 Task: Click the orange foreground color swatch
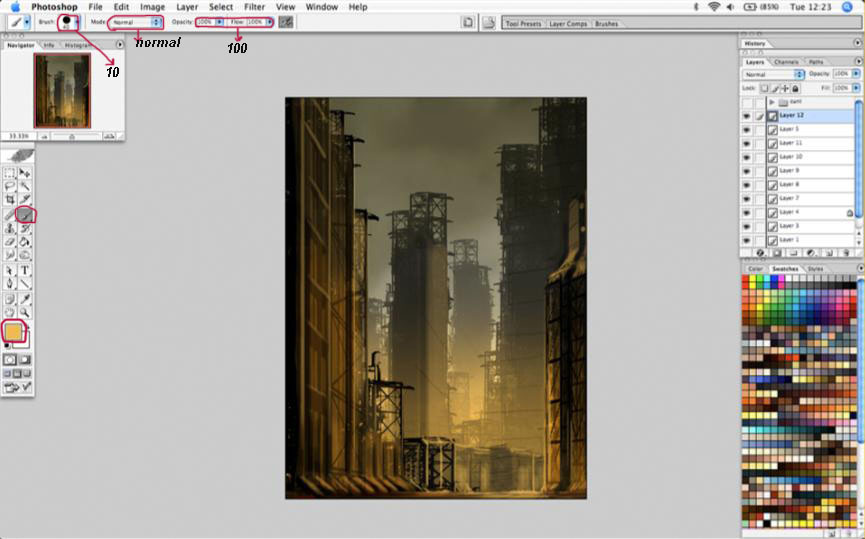[14, 331]
